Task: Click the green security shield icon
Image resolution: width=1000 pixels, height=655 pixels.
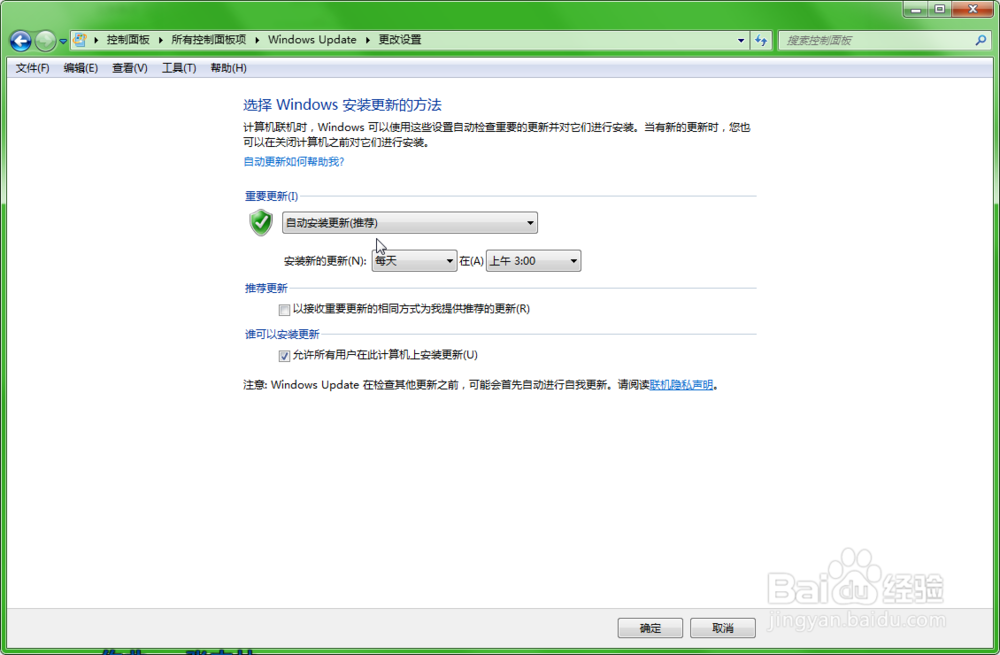Action: click(260, 223)
